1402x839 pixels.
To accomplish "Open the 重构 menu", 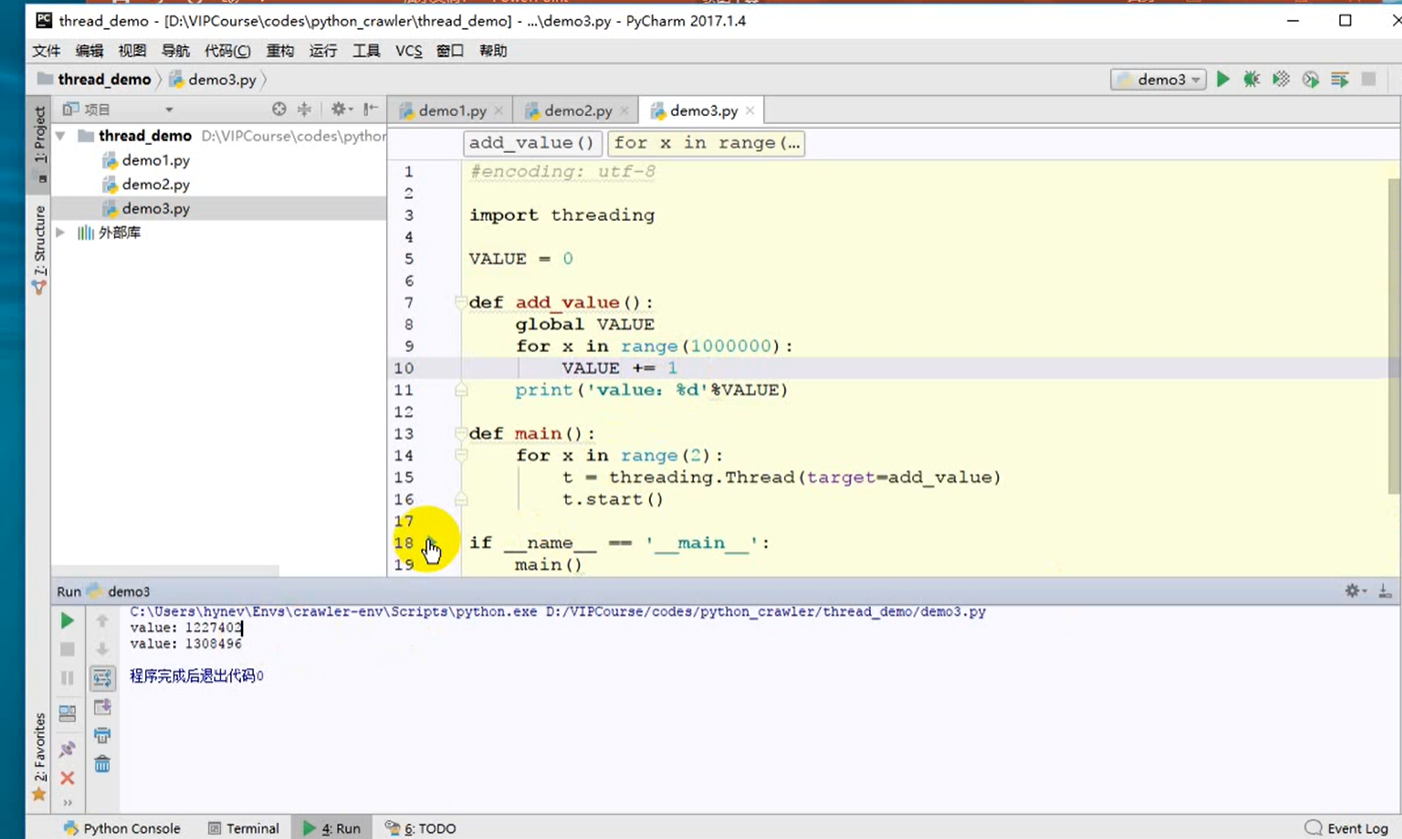I will [280, 51].
